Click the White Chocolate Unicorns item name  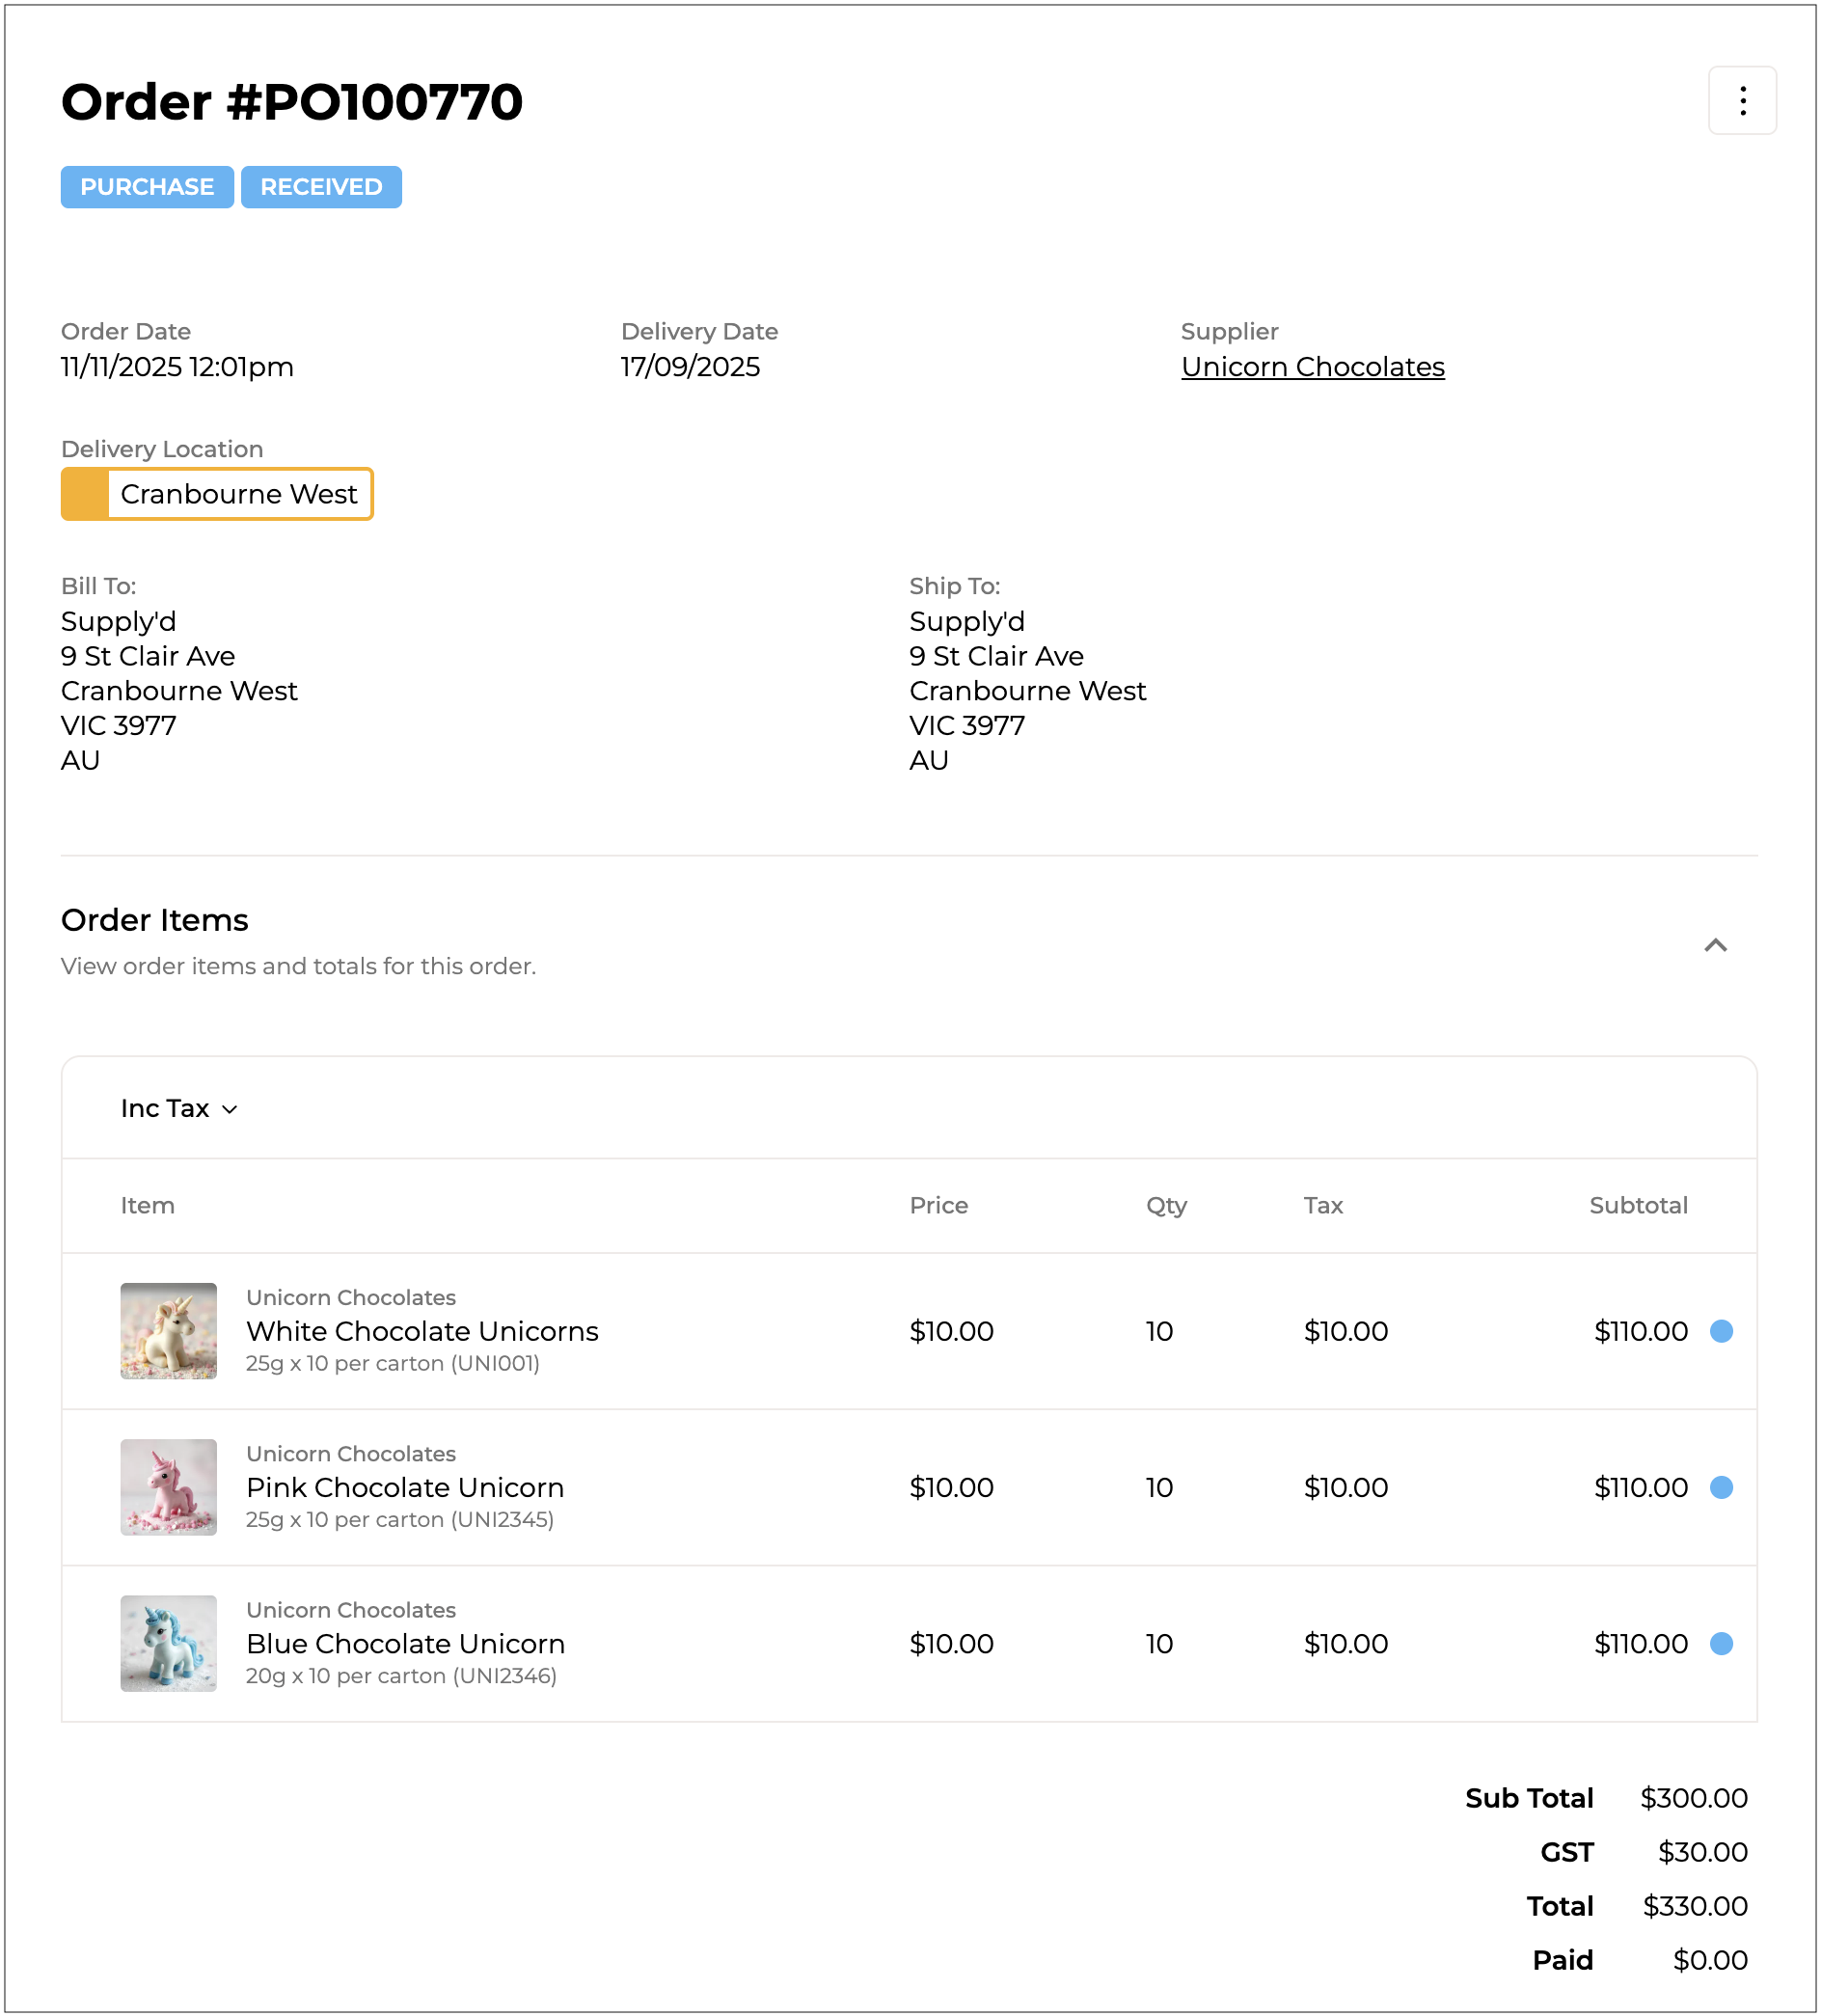(x=422, y=1331)
